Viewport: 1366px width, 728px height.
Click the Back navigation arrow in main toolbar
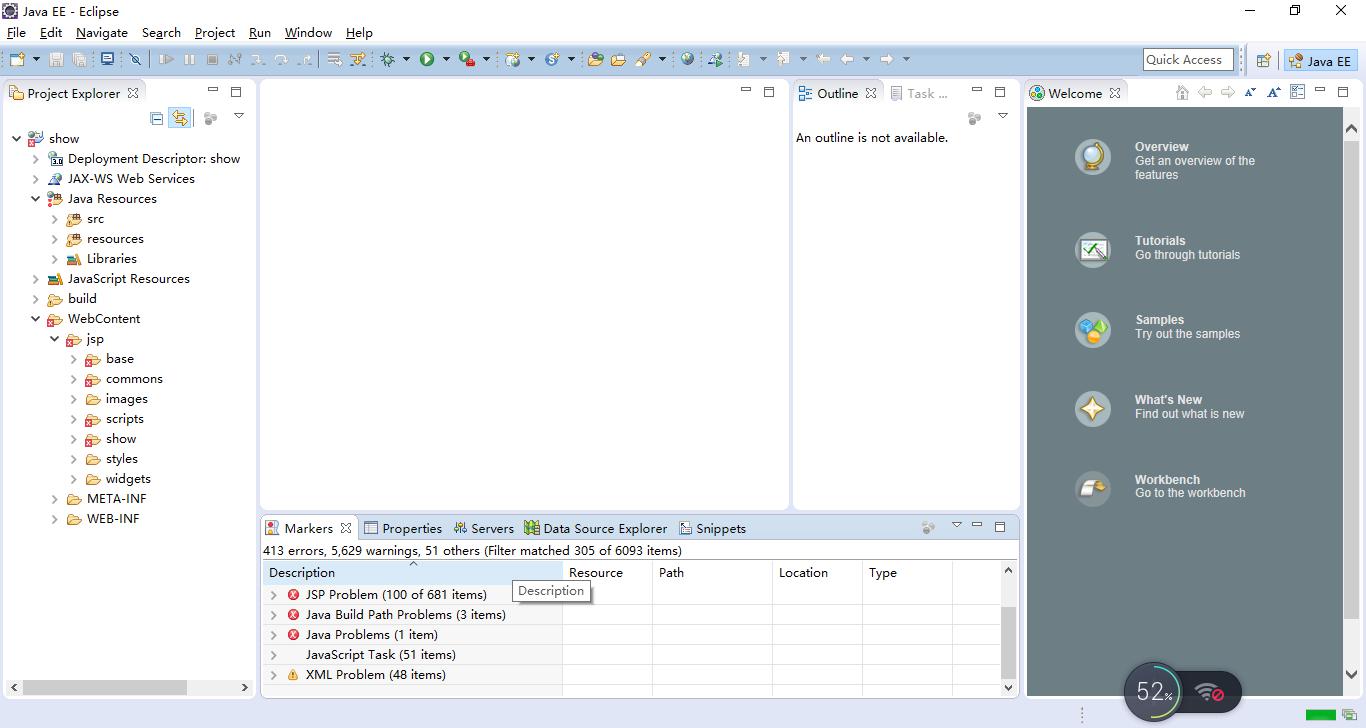[847, 59]
